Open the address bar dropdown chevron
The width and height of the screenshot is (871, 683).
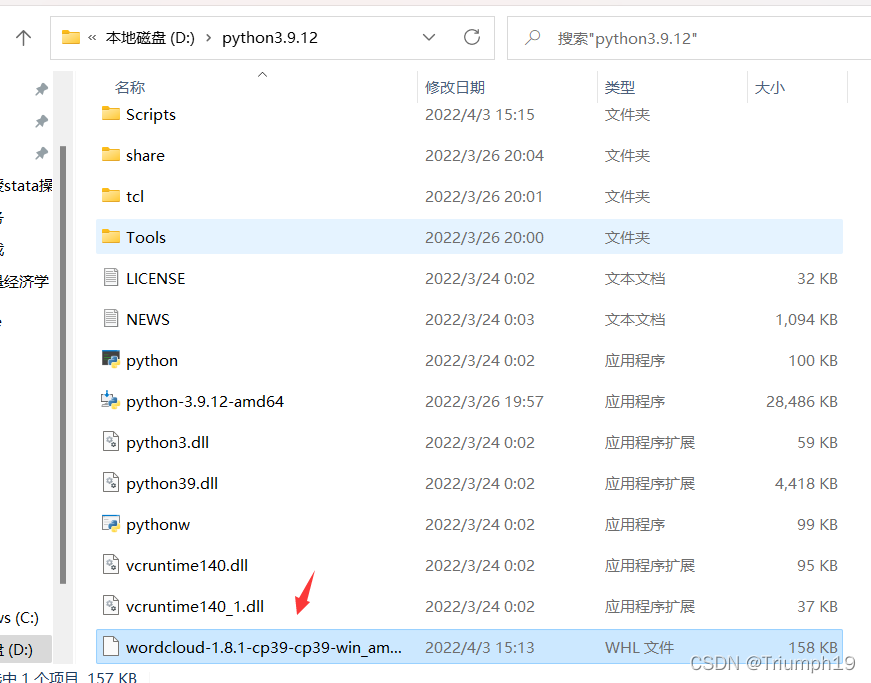429,37
